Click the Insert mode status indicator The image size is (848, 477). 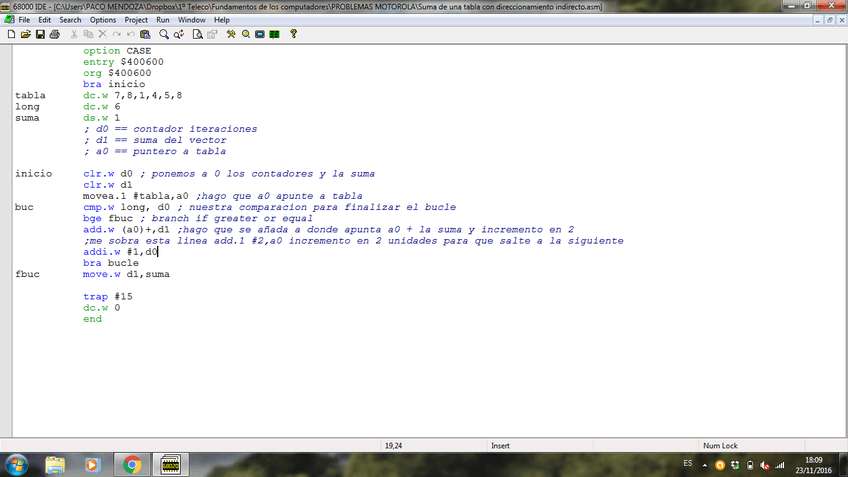(x=500, y=446)
